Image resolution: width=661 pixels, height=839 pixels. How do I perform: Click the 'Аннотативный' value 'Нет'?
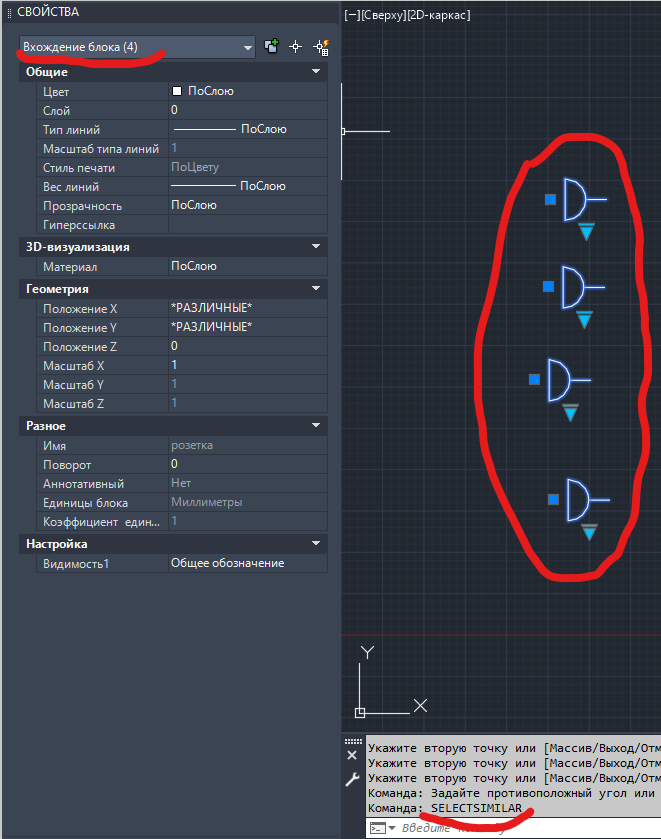point(248,483)
